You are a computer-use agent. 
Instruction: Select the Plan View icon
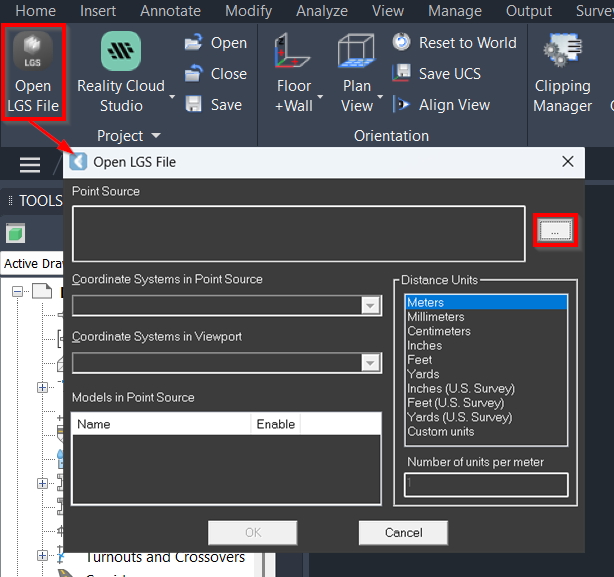click(356, 52)
